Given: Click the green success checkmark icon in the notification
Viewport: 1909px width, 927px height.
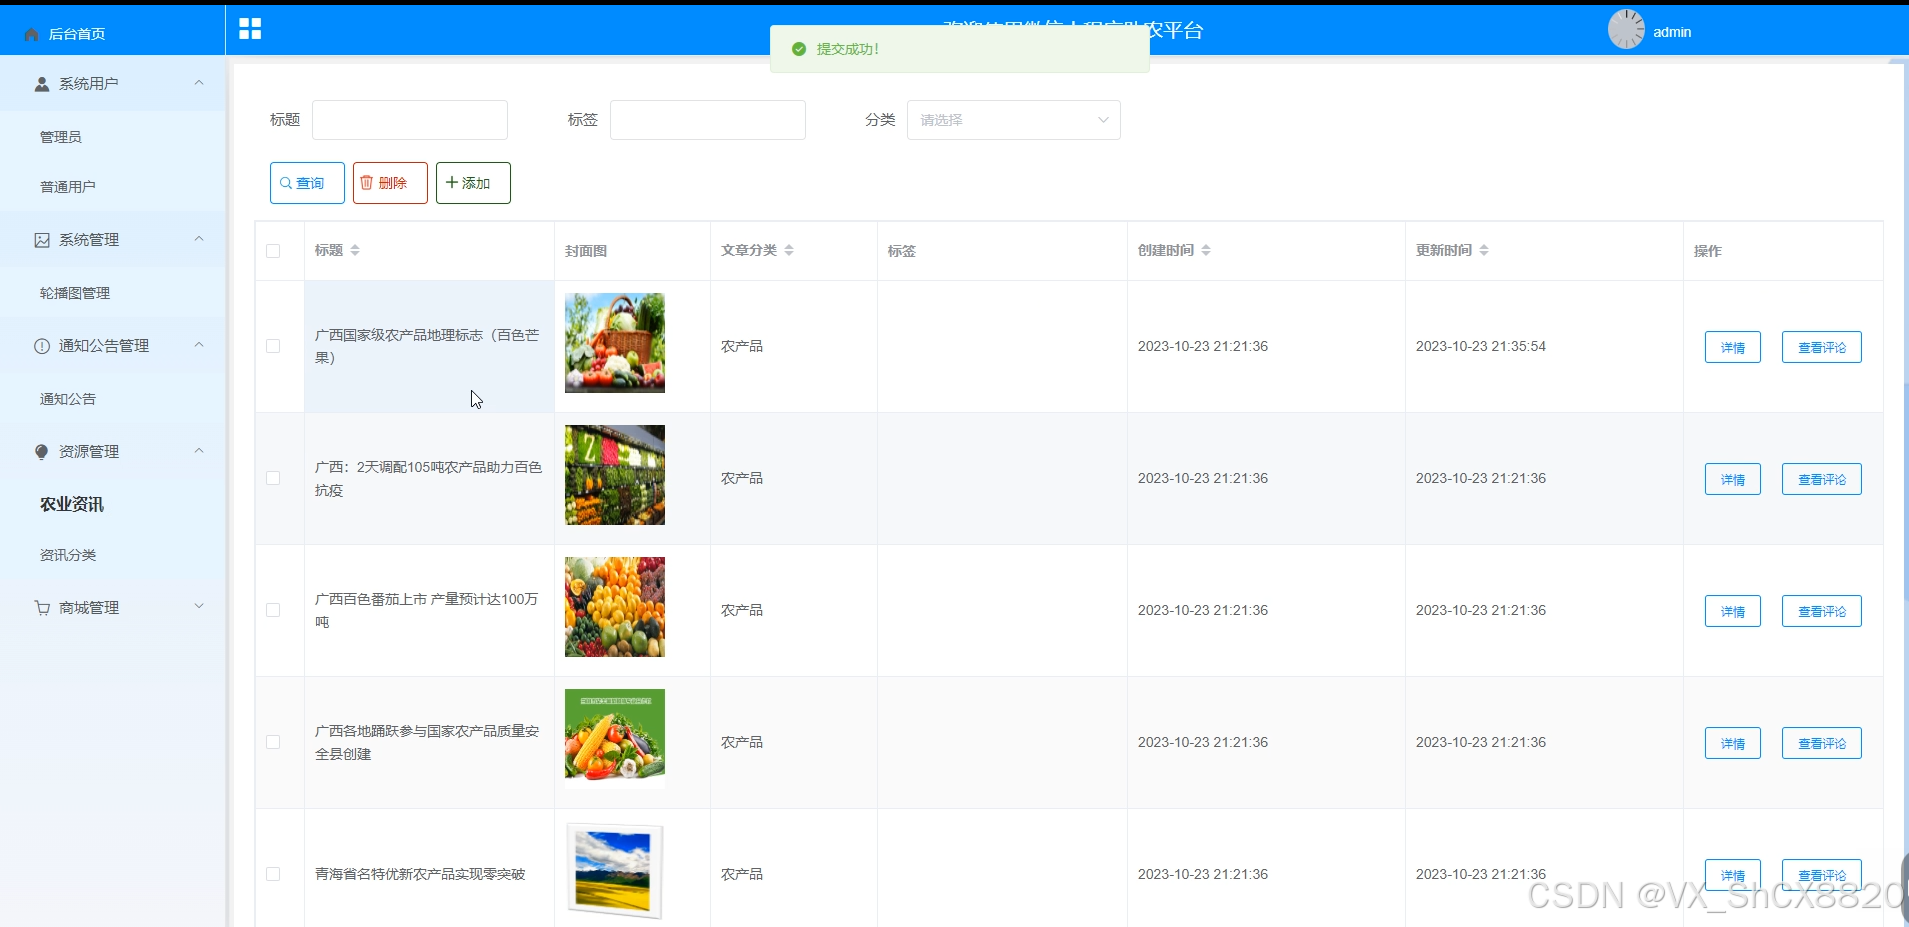Looking at the screenshot, I should pos(799,49).
